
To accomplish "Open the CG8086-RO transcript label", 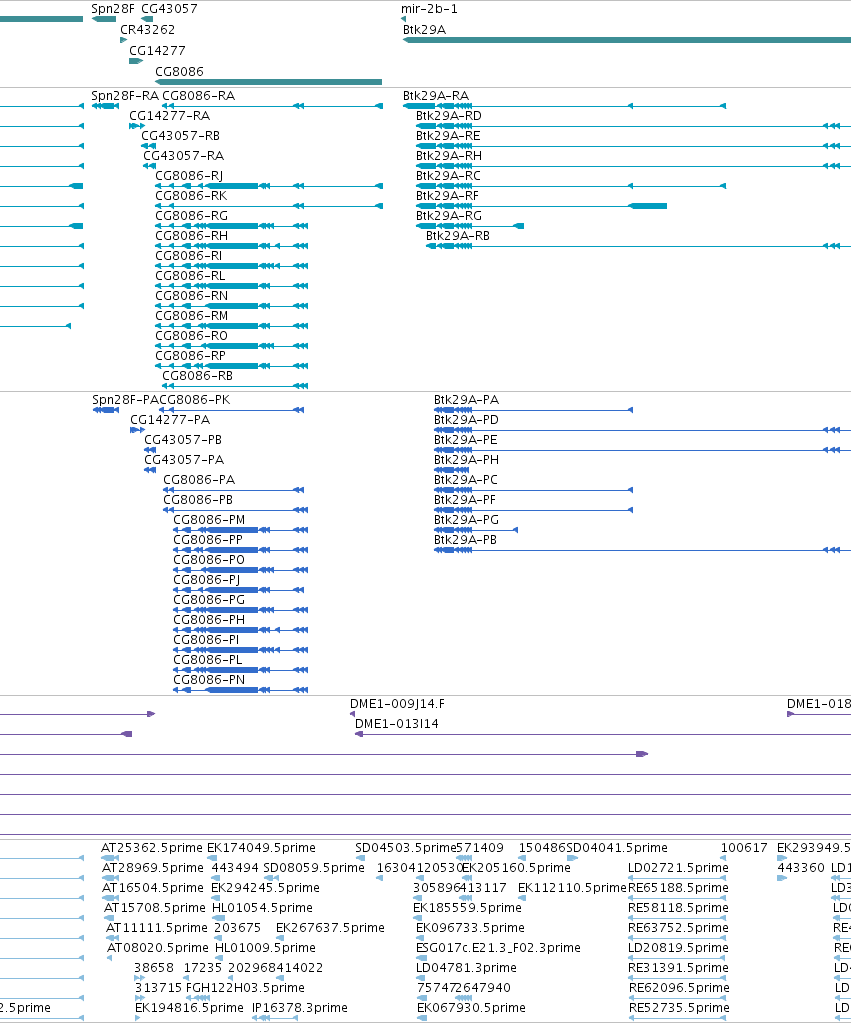I will [x=191, y=335].
